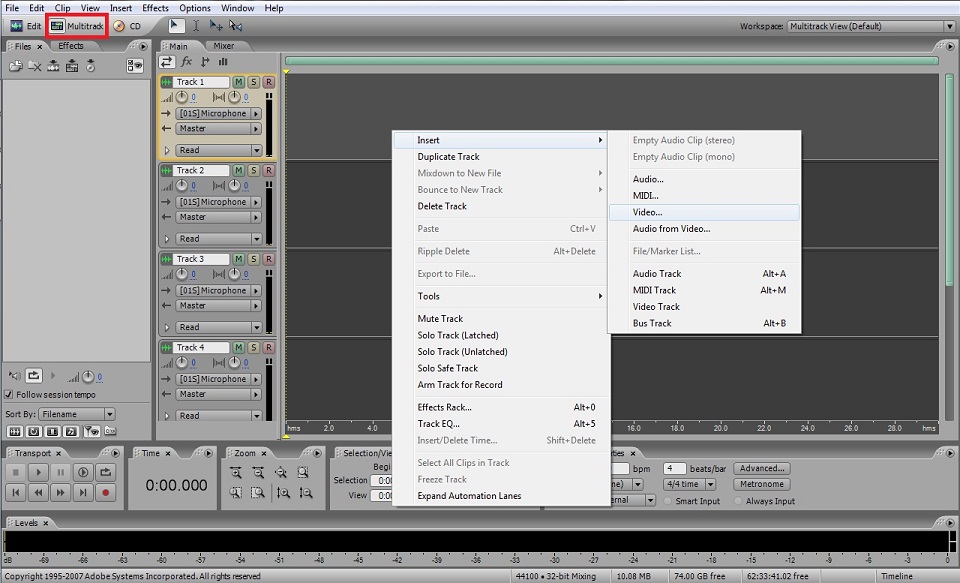Select the Time Selection tool
The height and width of the screenshot is (583, 960).
click(196, 25)
